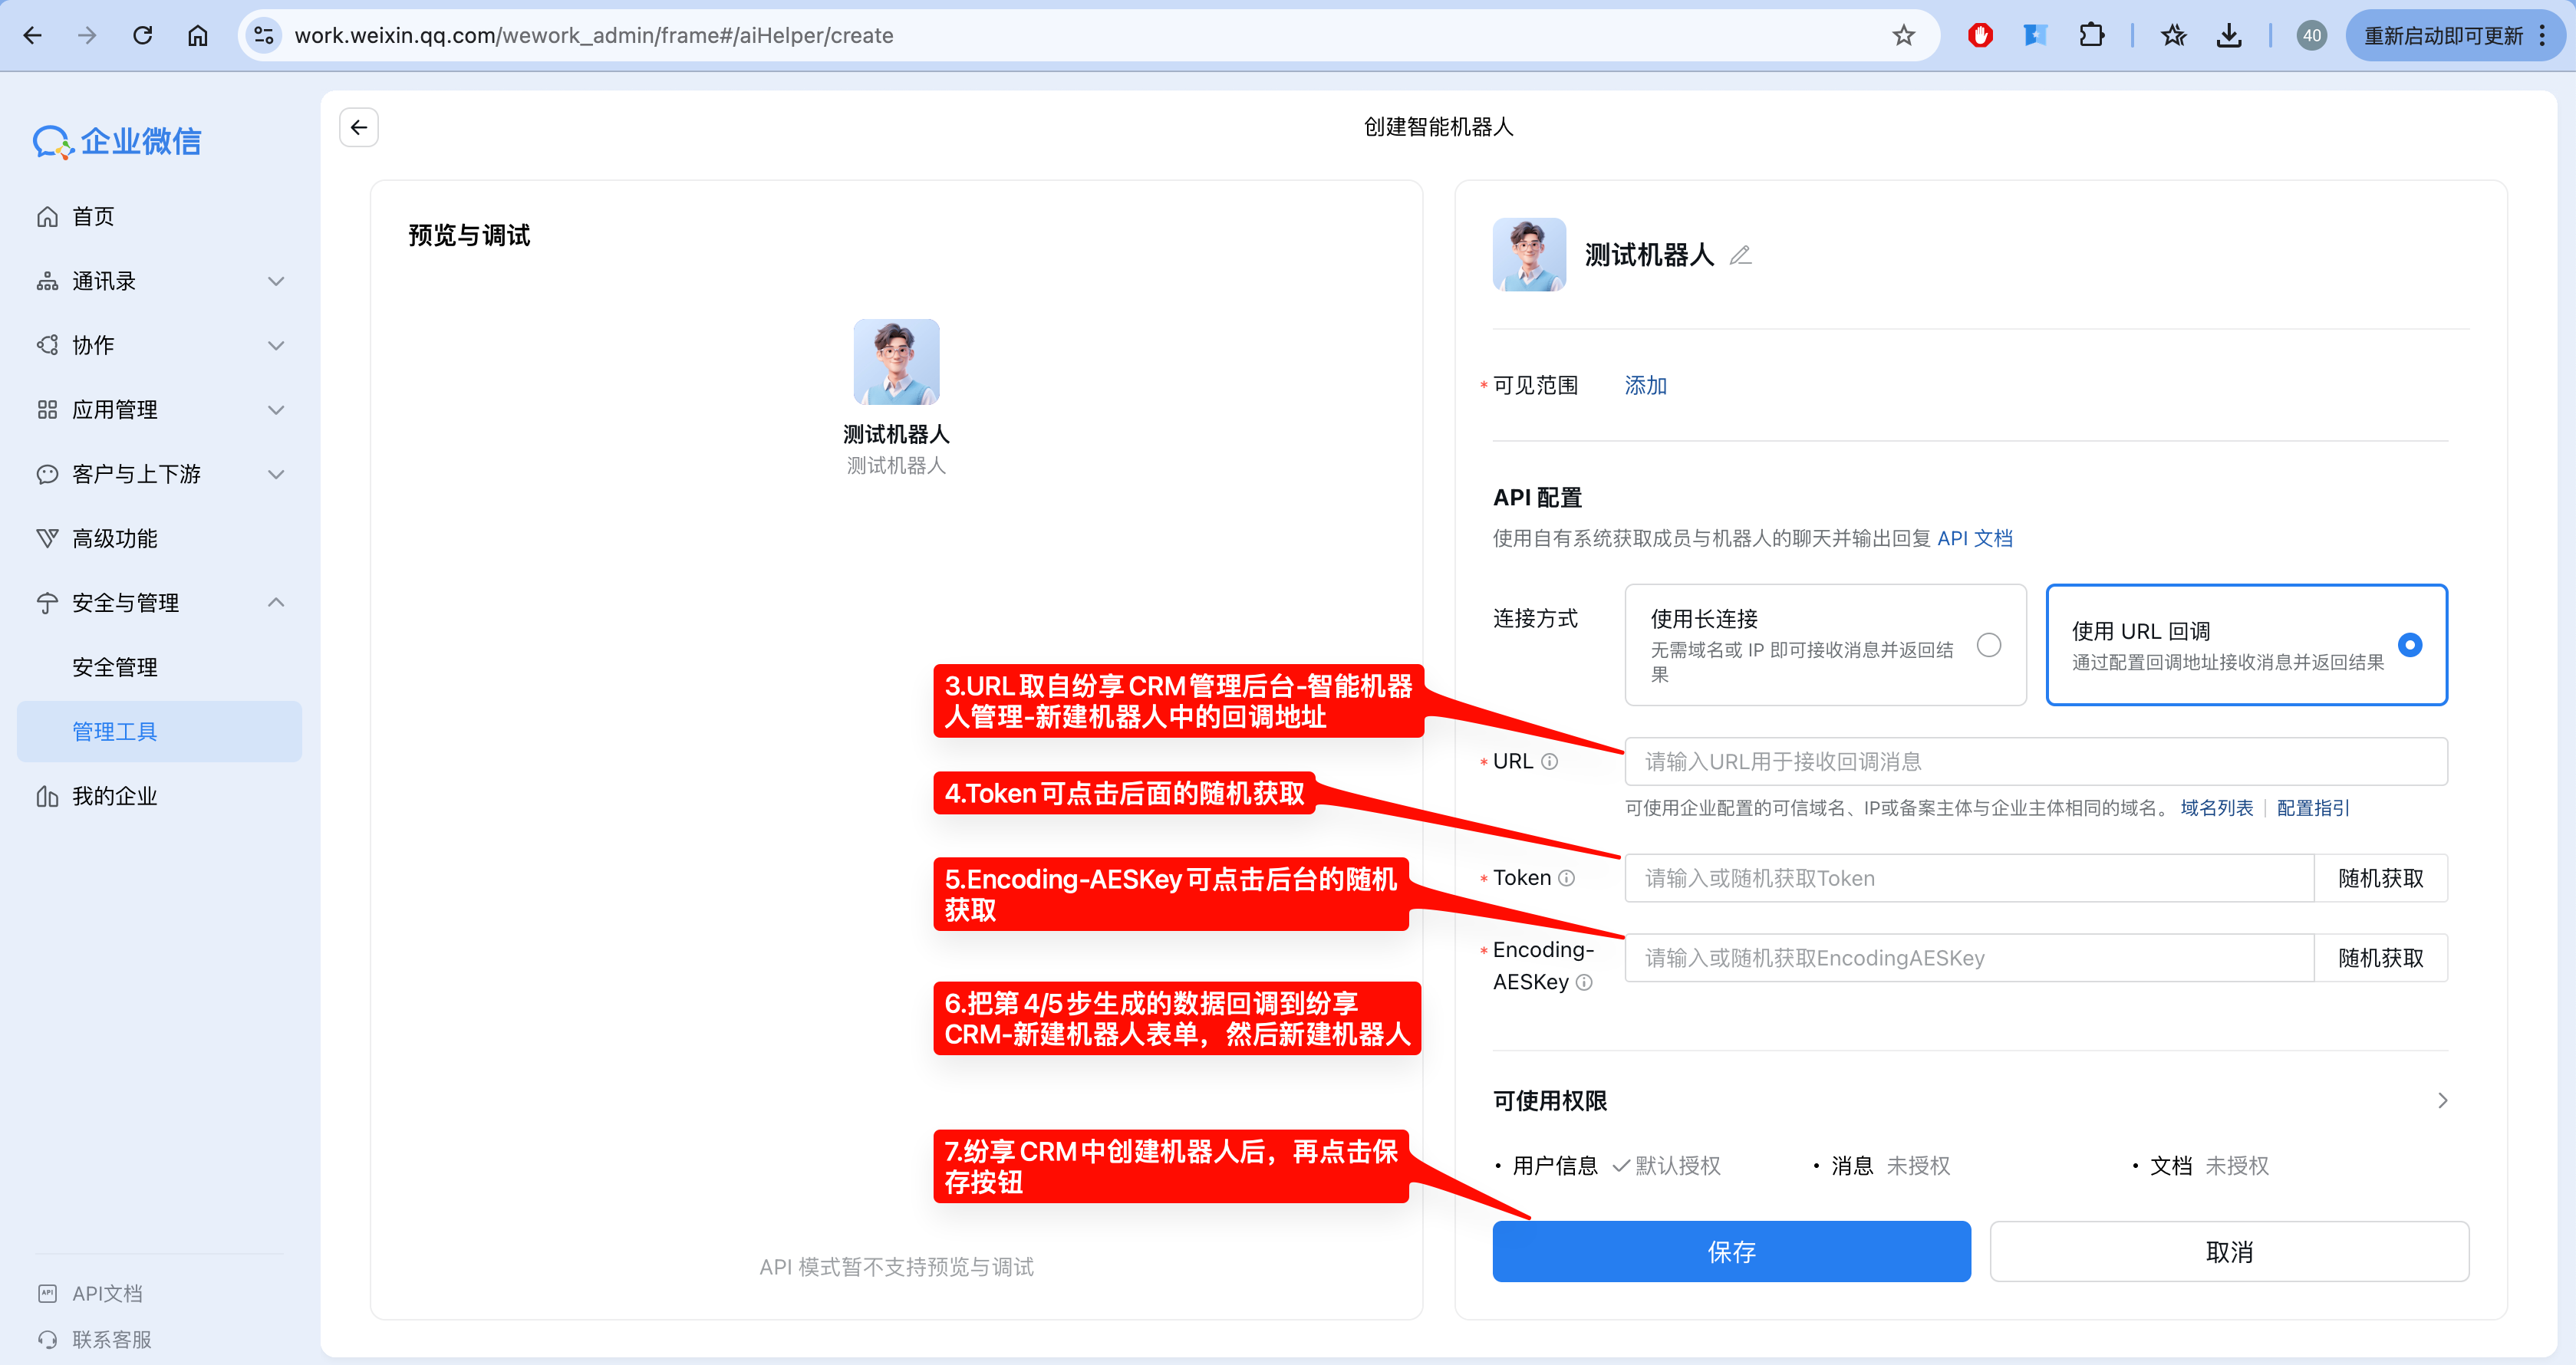Click the back arrow beside 创建智能机器人
This screenshot has width=2576, height=1365.
[359, 127]
